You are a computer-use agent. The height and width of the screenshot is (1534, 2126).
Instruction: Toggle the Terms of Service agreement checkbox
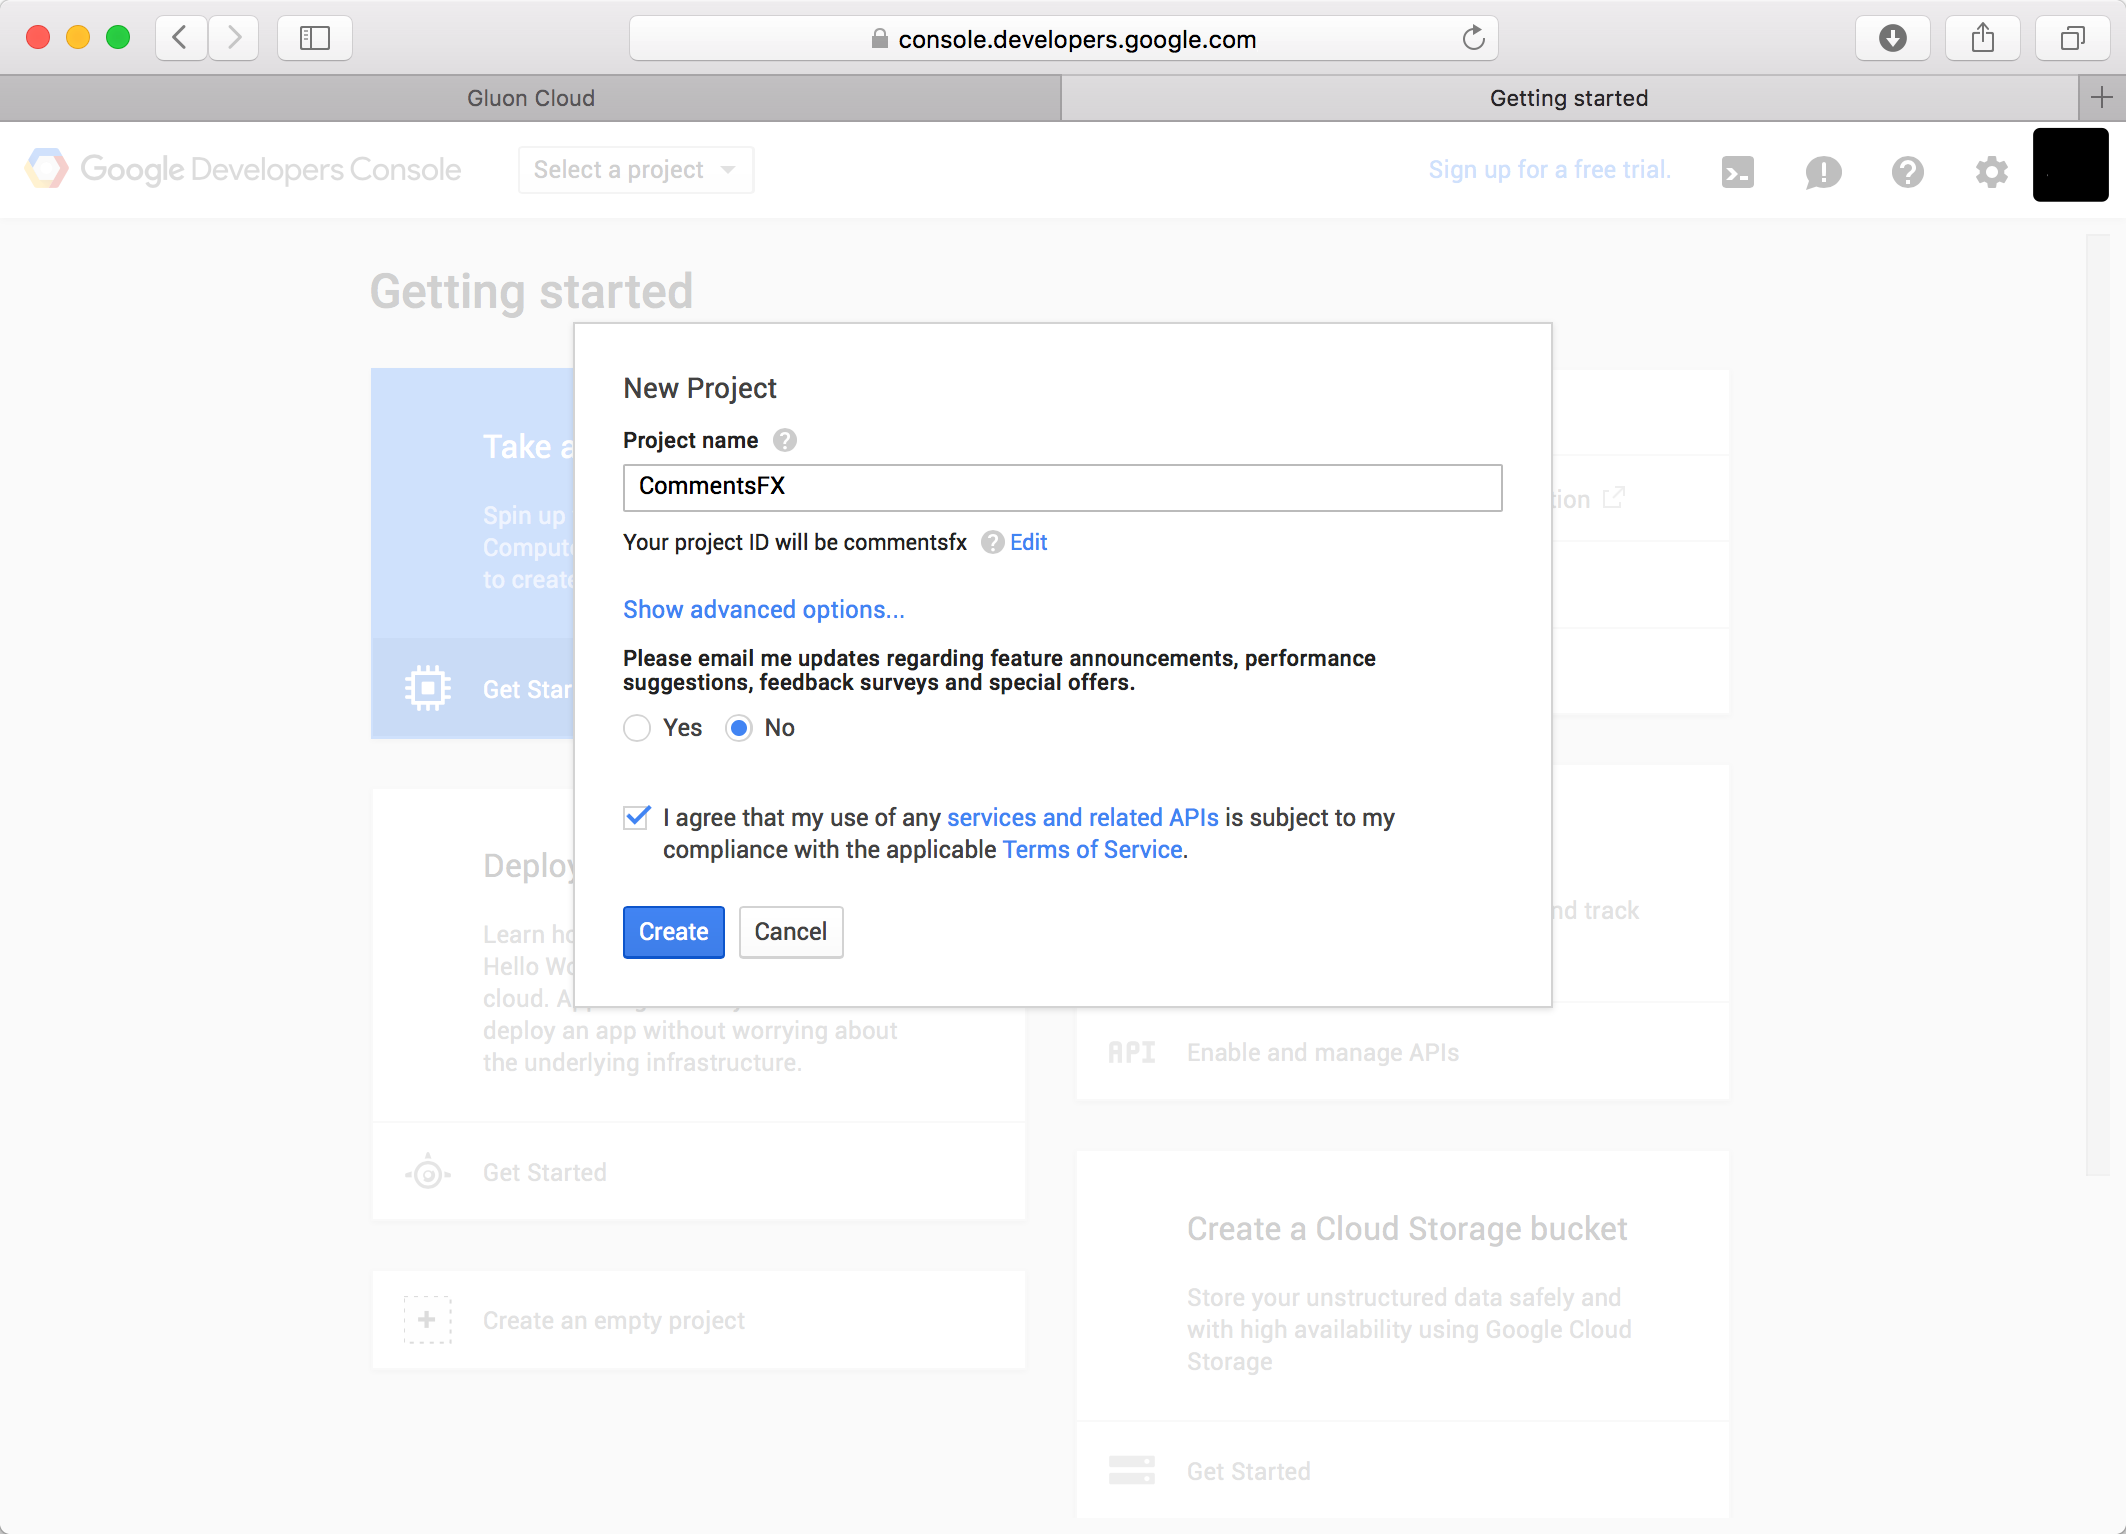(x=637, y=818)
